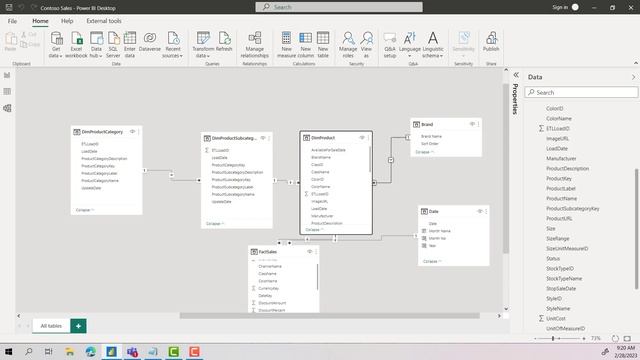Image resolution: width=640 pixels, height=360 pixels.
Task: Create a New table
Action: tap(323, 45)
